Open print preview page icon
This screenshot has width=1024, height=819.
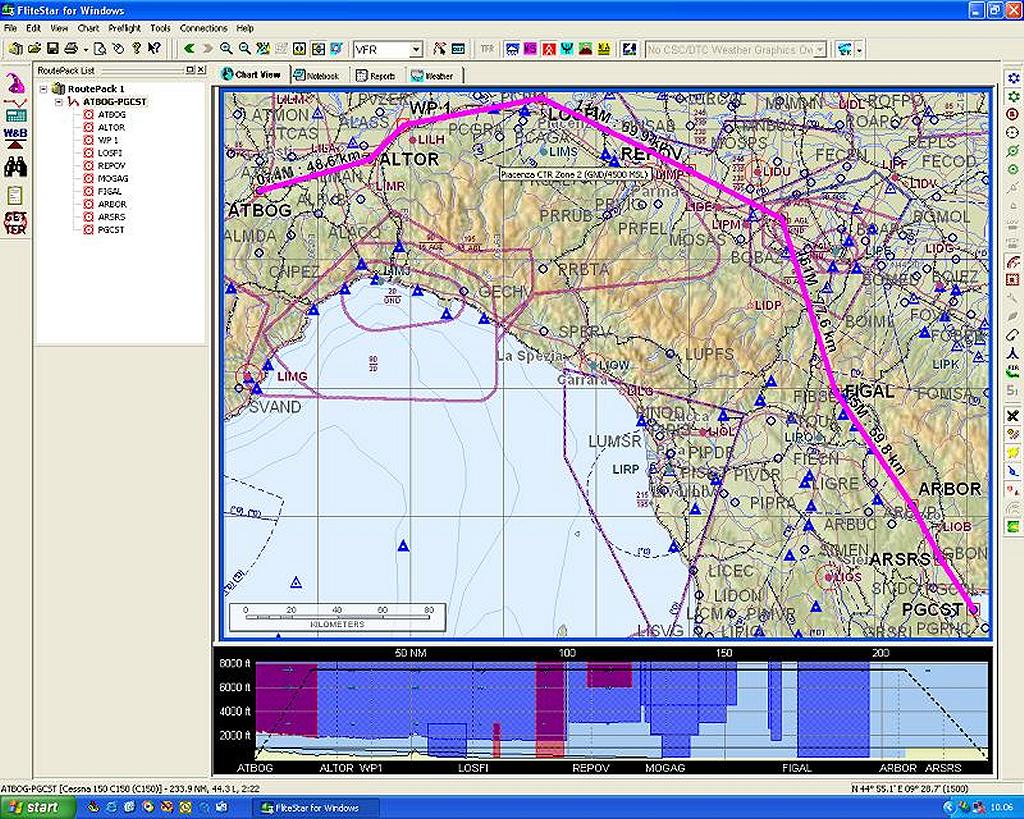coord(100,49)
